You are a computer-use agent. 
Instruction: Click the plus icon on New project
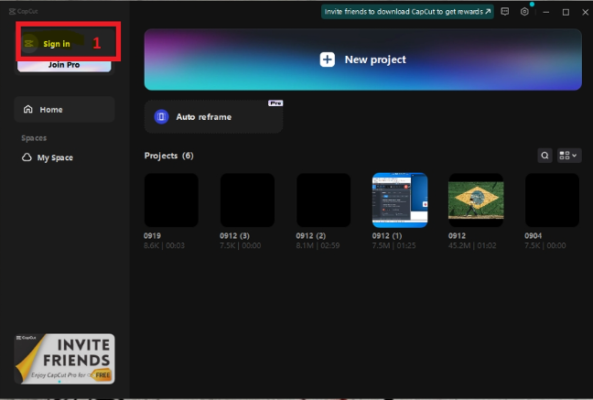click(327, 60)
